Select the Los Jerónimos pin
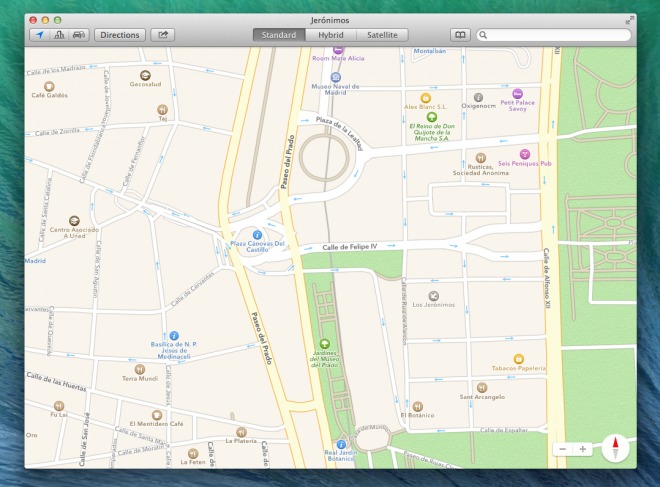Image resolution: width=660 pixels, height=487 pixels. pos(434,296)
